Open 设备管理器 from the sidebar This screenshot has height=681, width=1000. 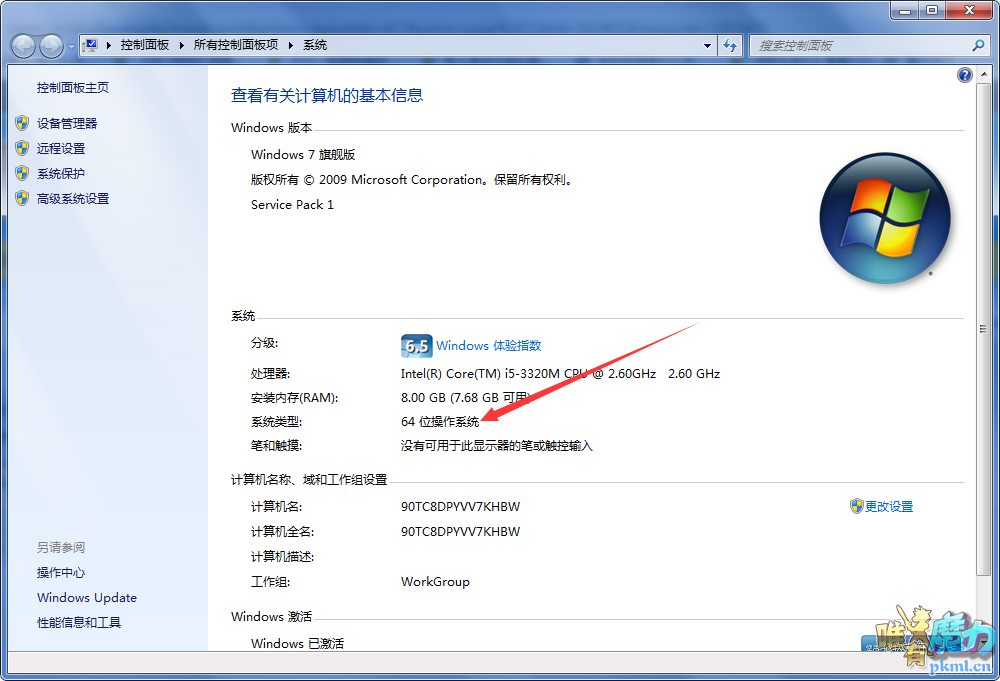67,124
